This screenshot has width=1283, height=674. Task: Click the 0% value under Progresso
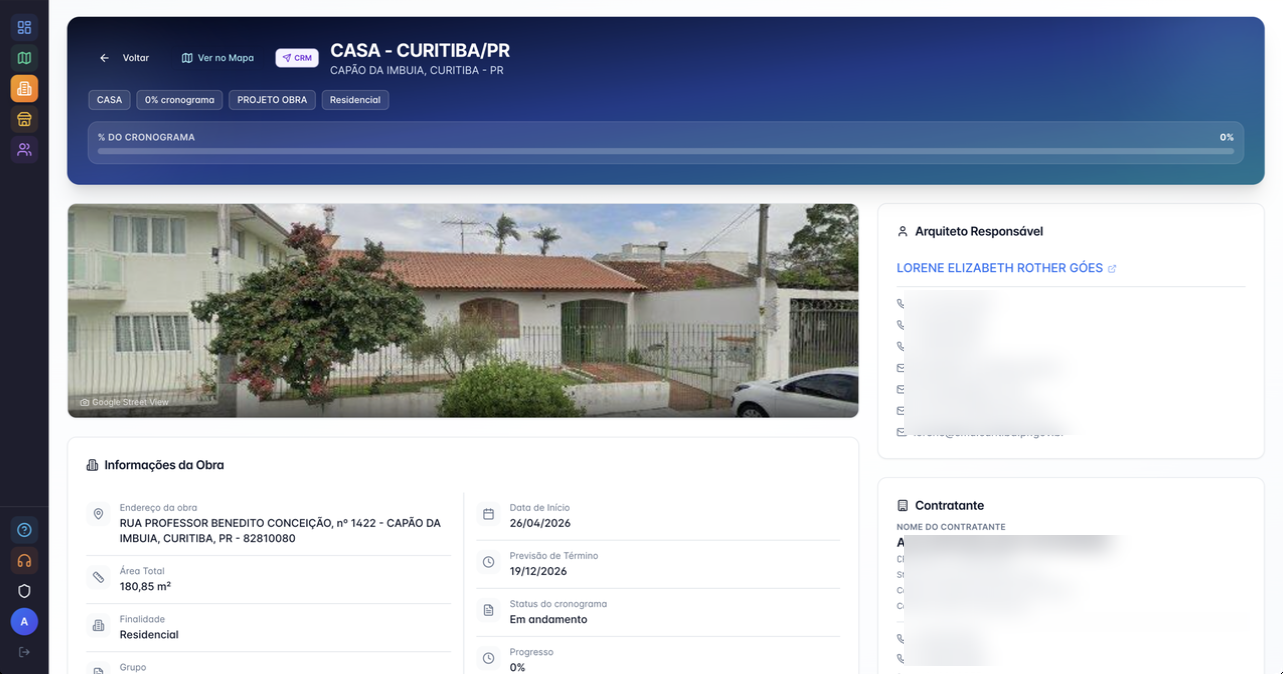pyautogui.click(x=517, y=667)
